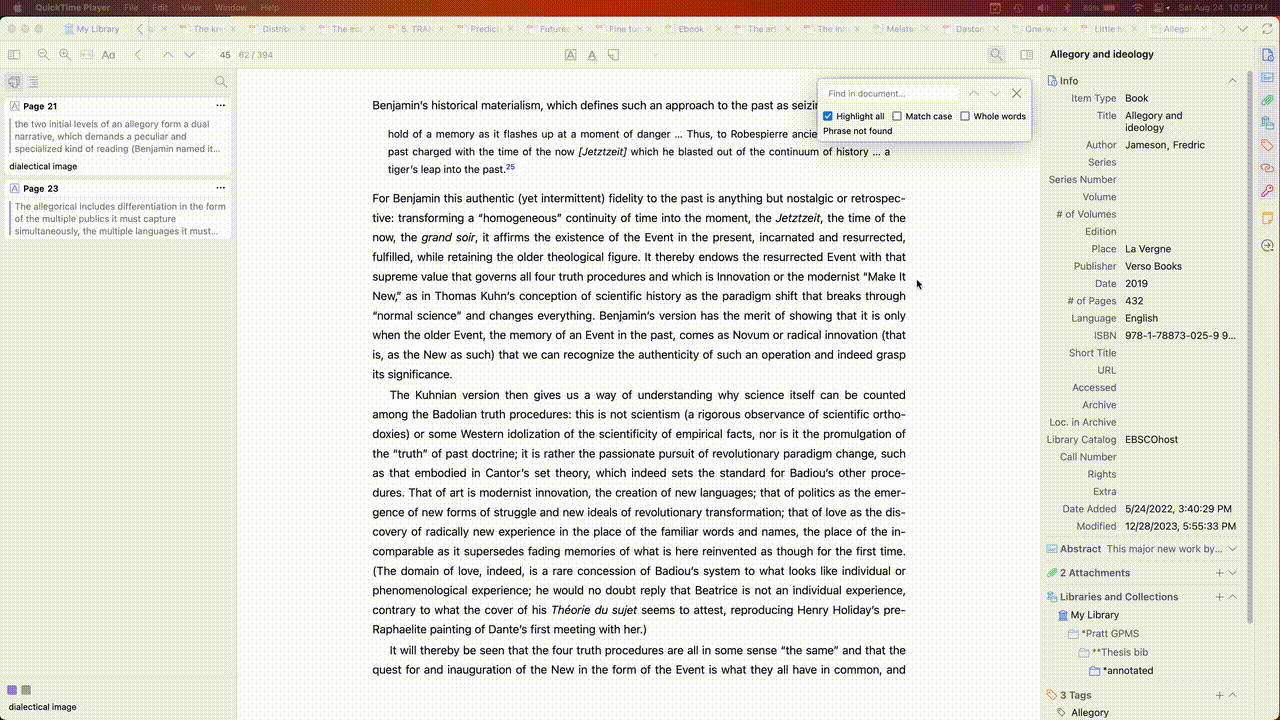1280x720 pixels.
Task: Add to collection with plus button
Action: click(1219, 597)
